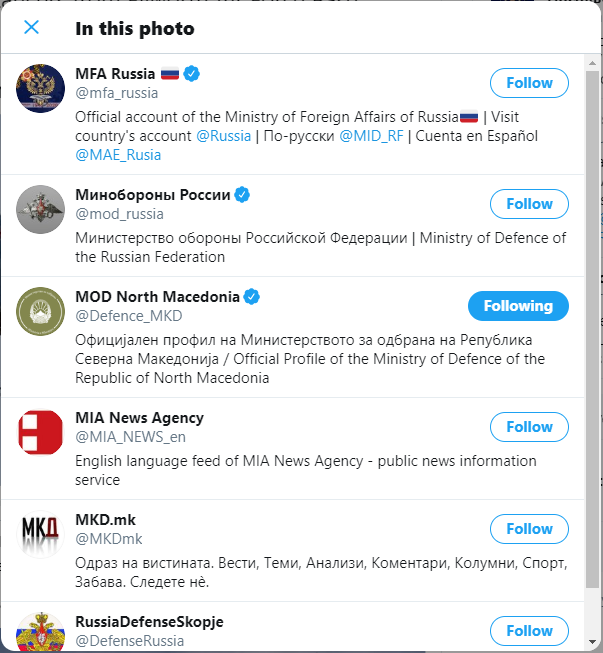The image size is (603, 653).
Task: Follow MFA Russia account
Action: point(529,83)
